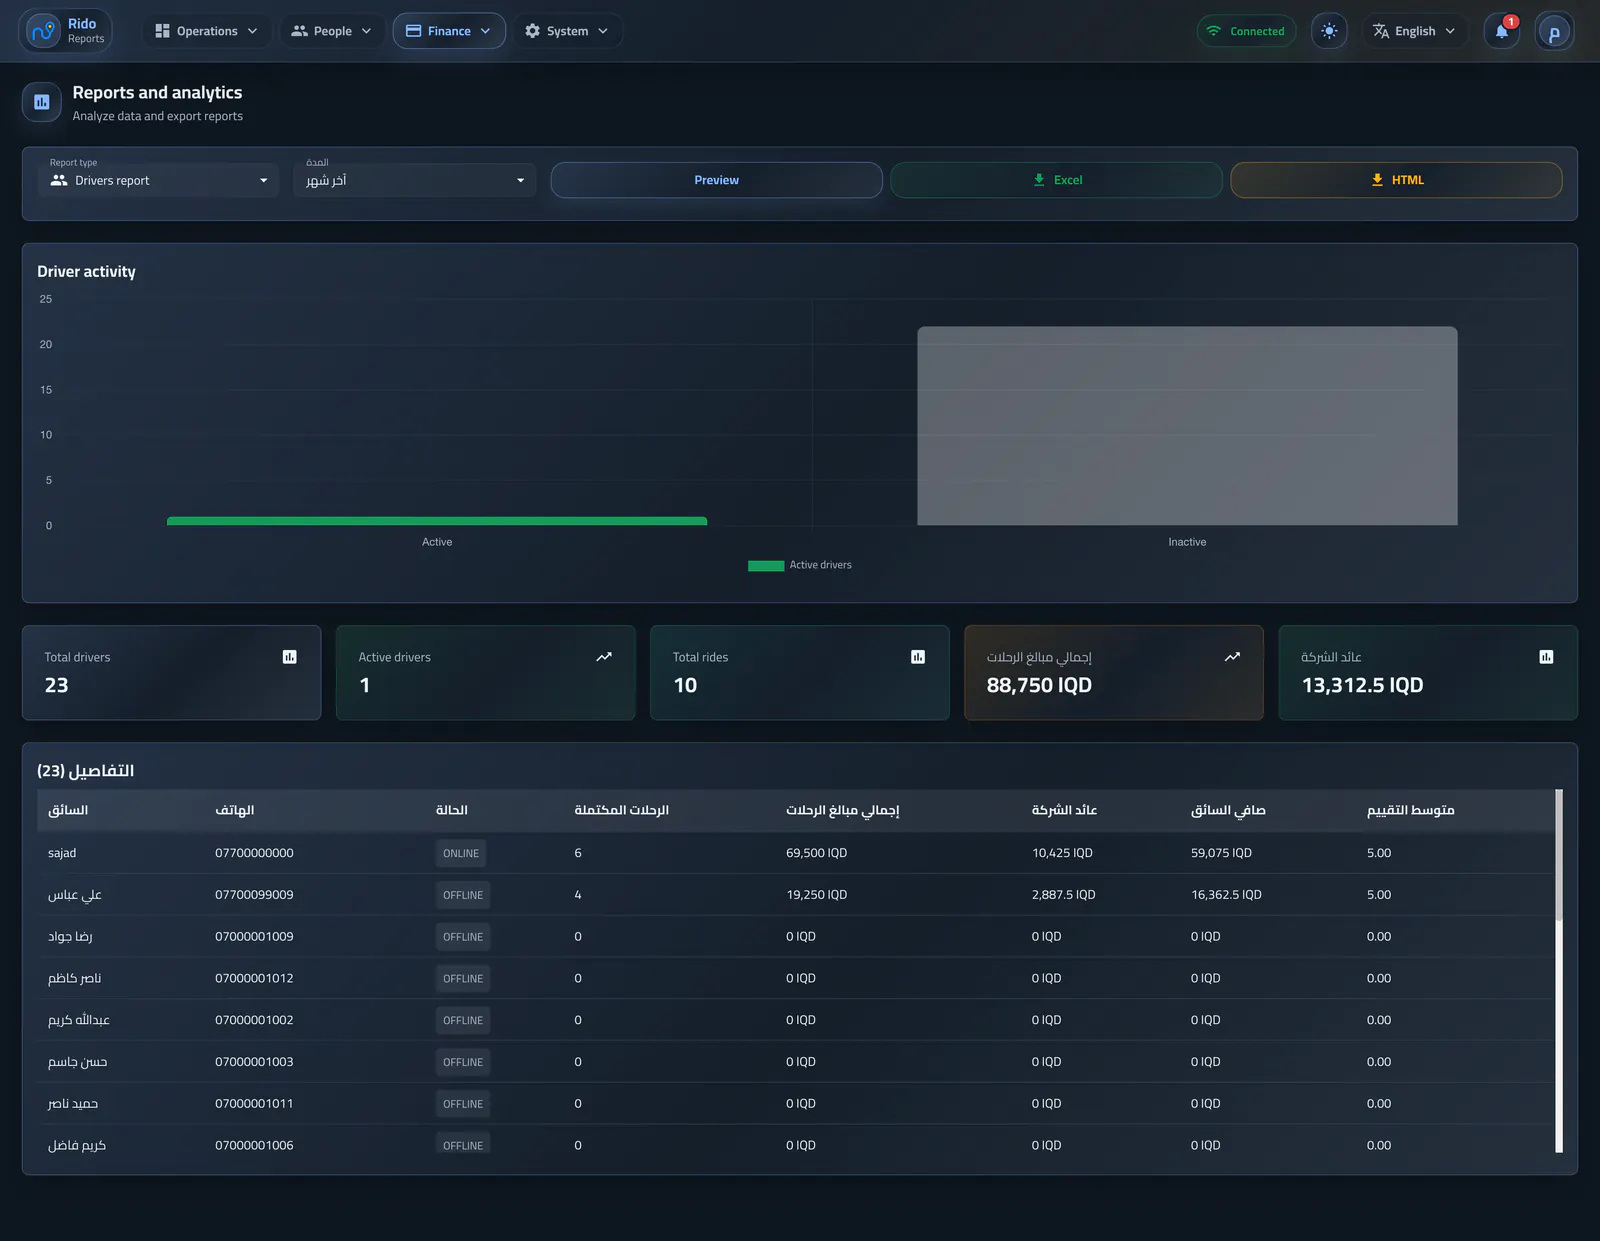1600x1241 pixels.
Task: Click the 2,887.5 IQD cell
Action: (x=1063, y=895)
